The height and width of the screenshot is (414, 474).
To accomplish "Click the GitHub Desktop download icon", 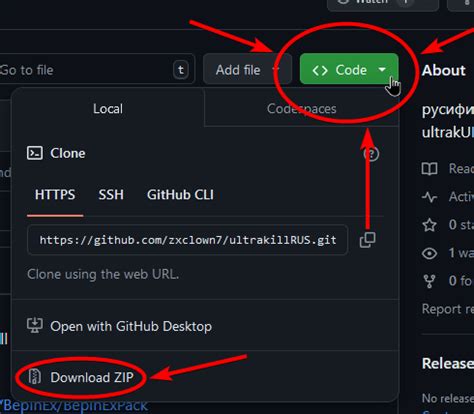I will click(x=35, y=325).
